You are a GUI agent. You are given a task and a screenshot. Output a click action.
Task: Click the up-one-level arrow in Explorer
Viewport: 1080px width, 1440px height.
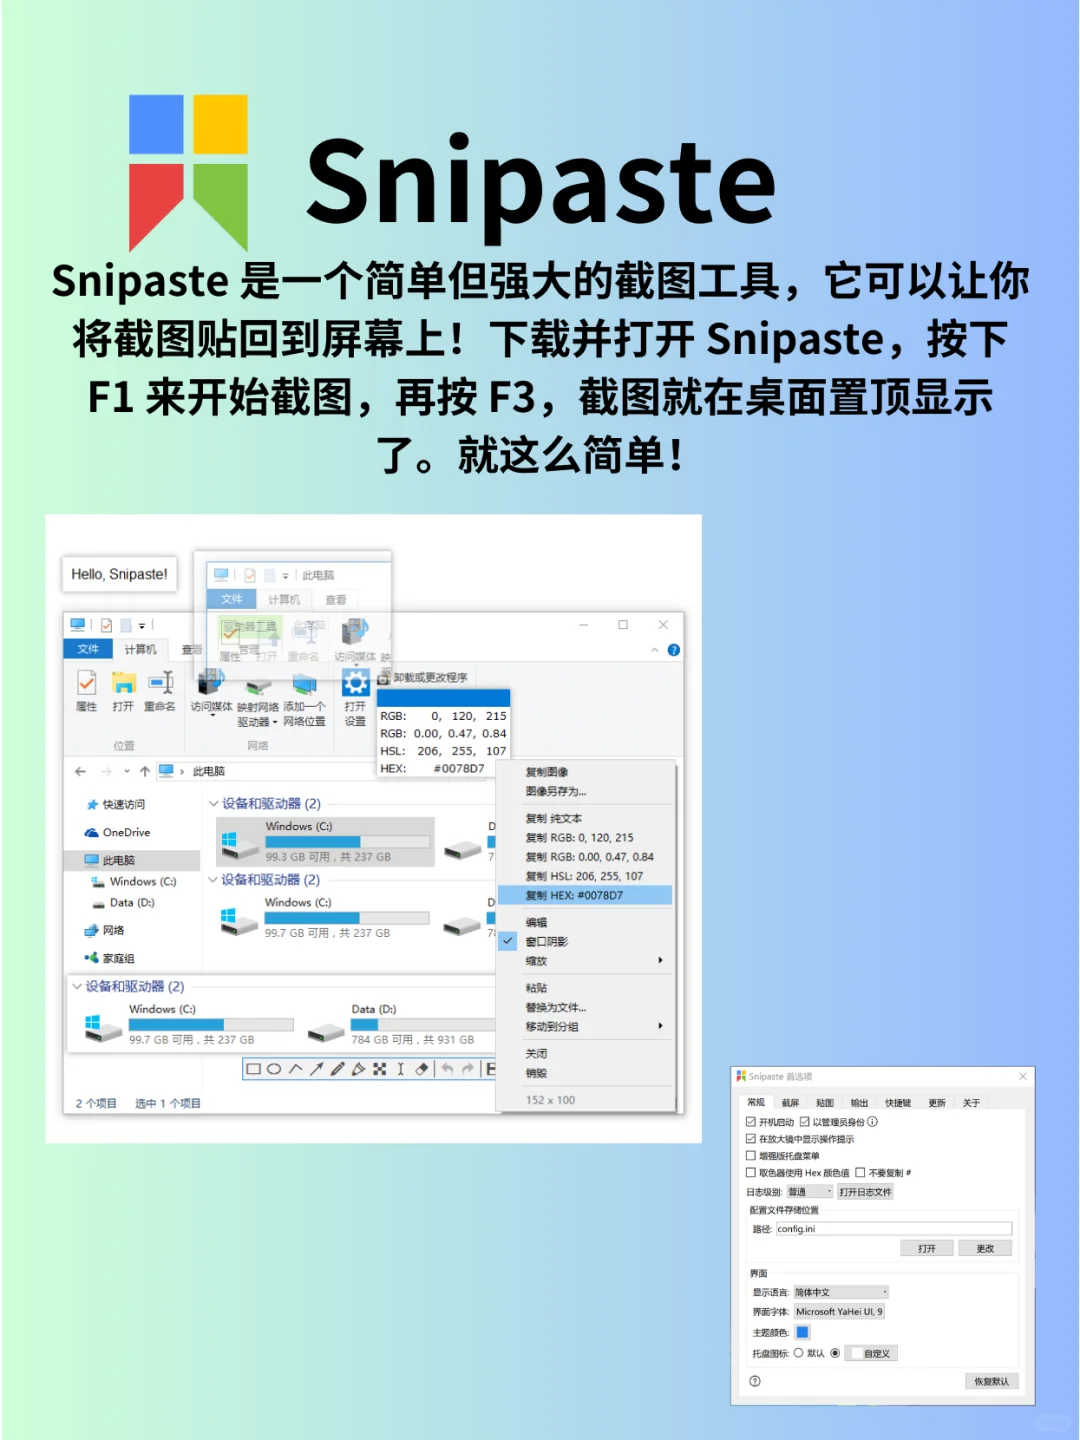coord(145,771)
